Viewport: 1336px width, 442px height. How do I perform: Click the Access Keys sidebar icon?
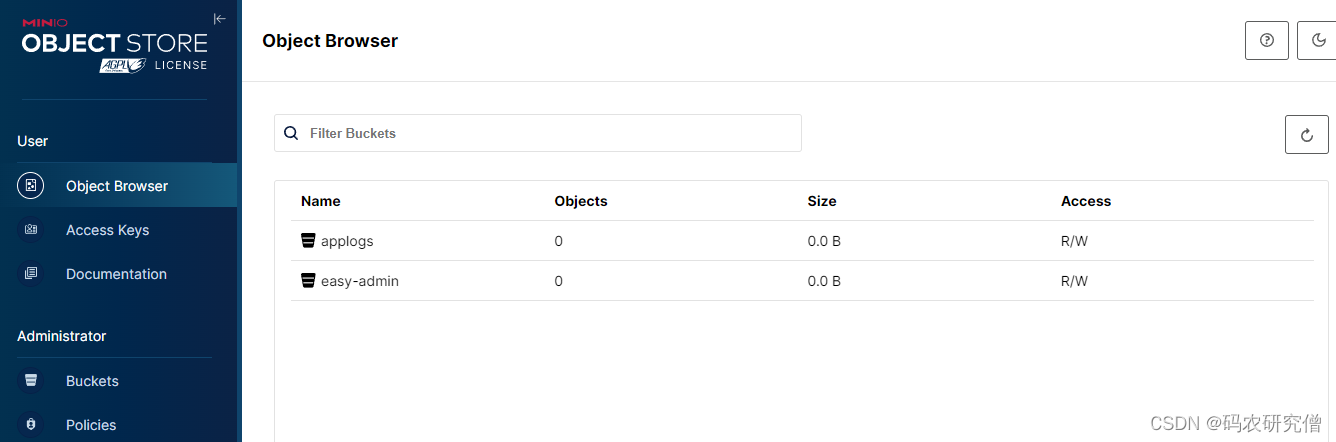[31, 230]
